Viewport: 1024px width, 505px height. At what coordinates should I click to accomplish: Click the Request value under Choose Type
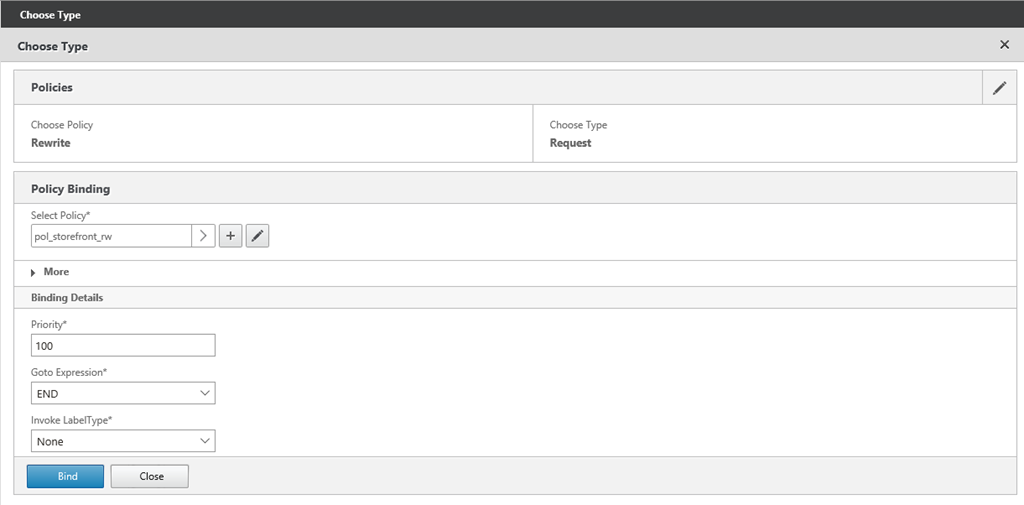[x=570, y=143]
